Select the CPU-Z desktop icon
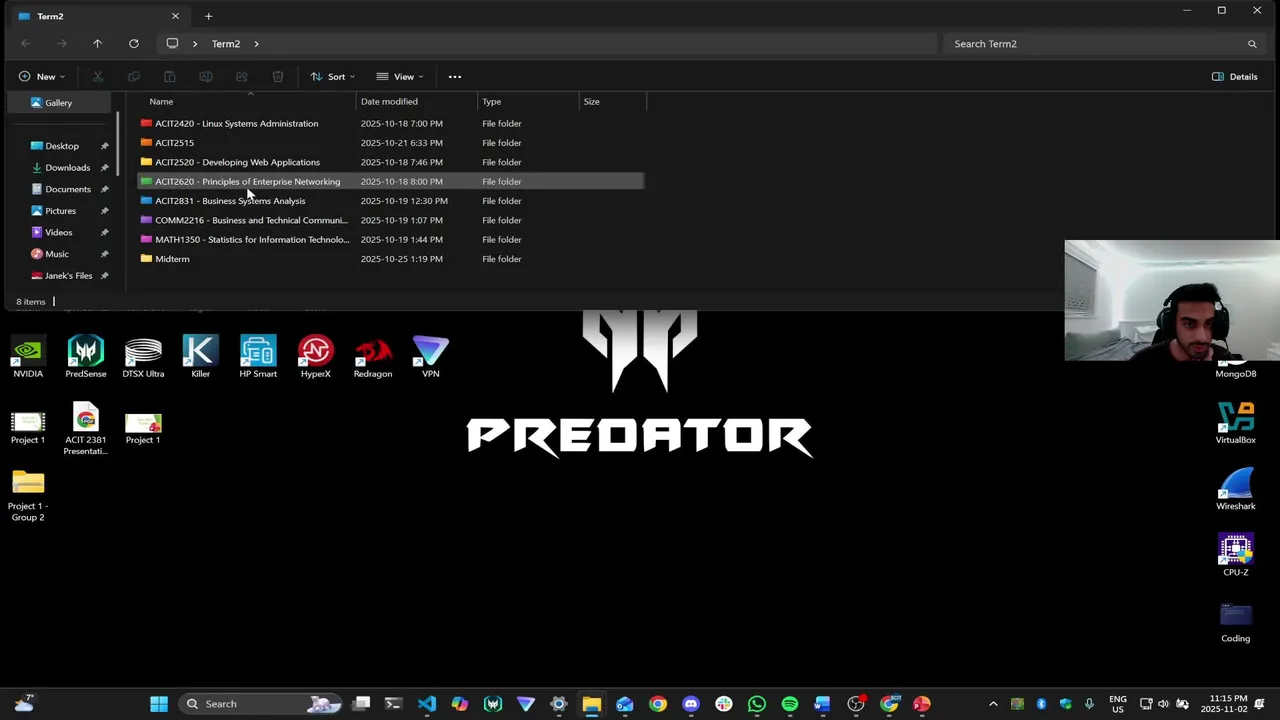The image size is (1280, 720). point(1236,555)
